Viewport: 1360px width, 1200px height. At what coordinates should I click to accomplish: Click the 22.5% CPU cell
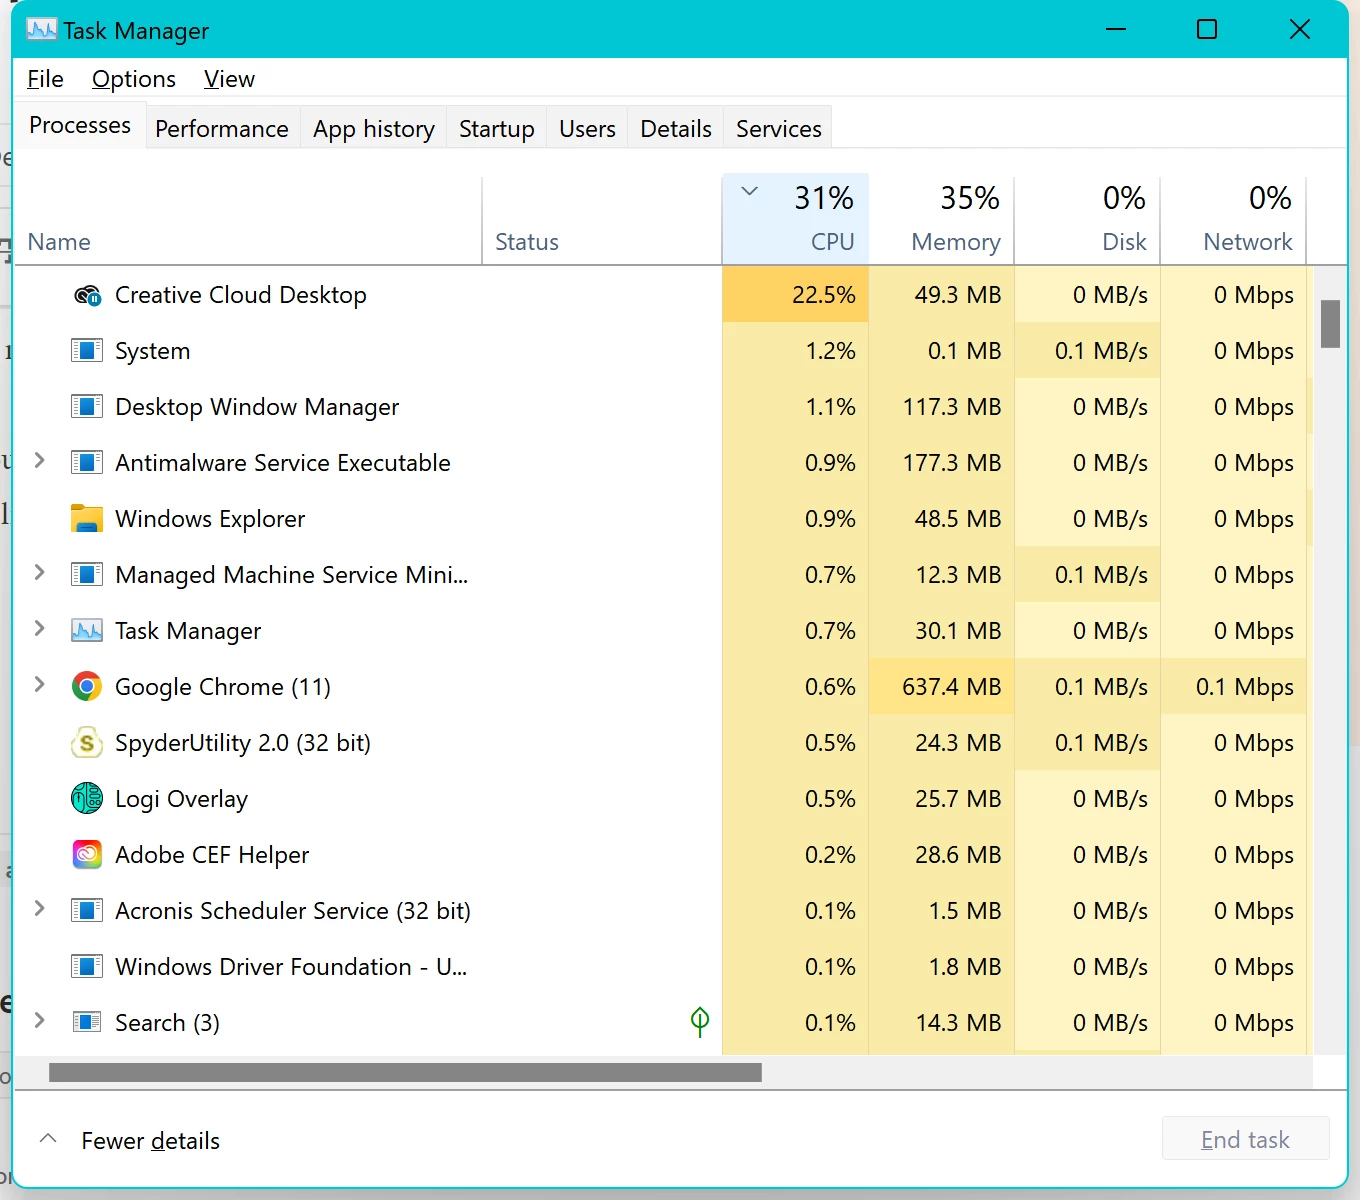point(795,295)
